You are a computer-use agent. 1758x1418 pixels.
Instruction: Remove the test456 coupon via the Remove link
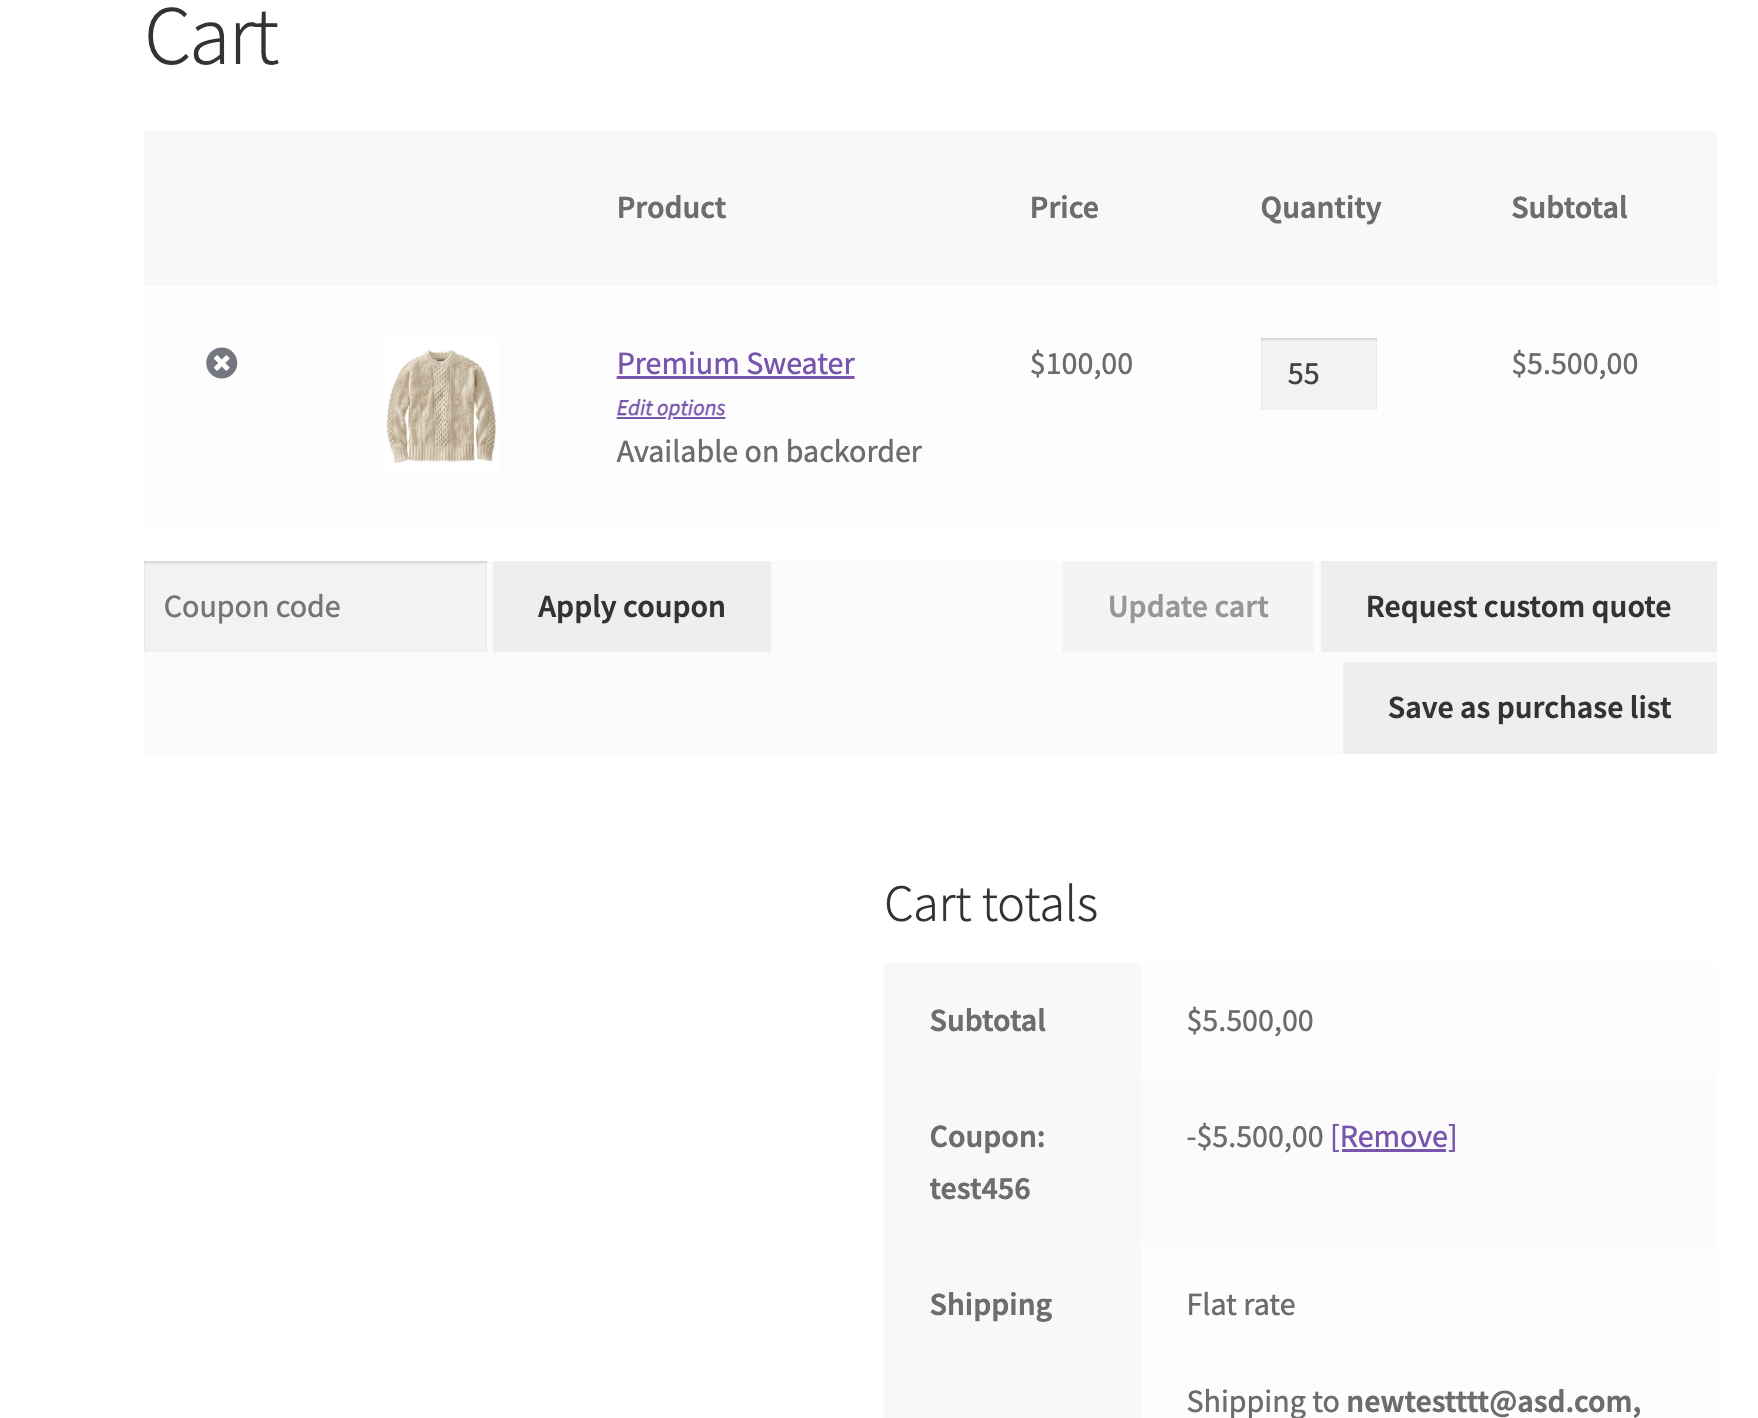pos(1393,1137)
